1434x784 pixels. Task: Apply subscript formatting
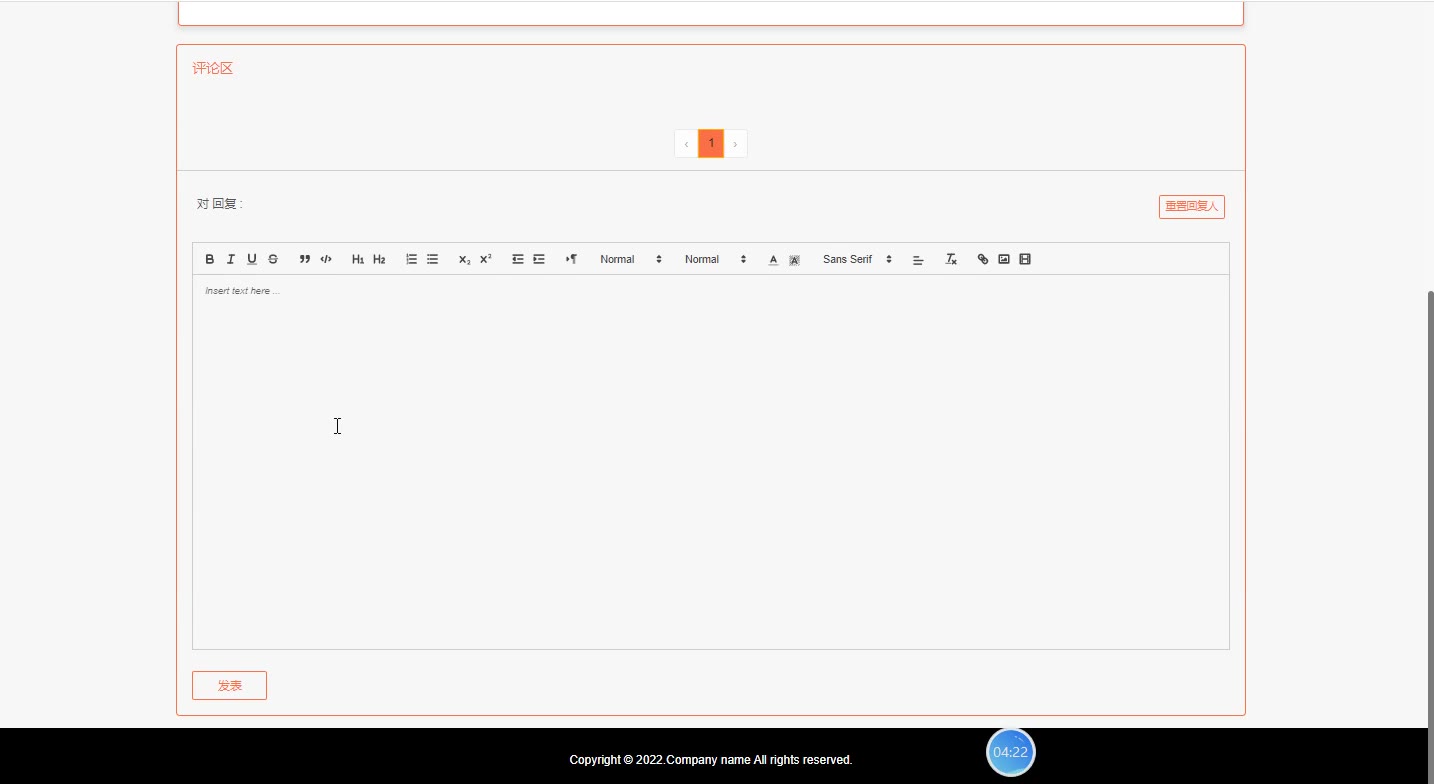(464, 259)
